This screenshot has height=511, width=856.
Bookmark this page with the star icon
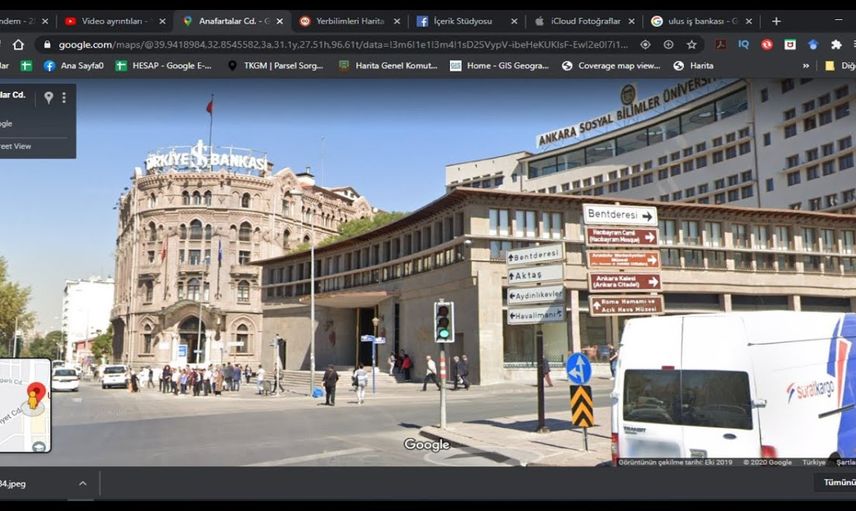[691, 44]
